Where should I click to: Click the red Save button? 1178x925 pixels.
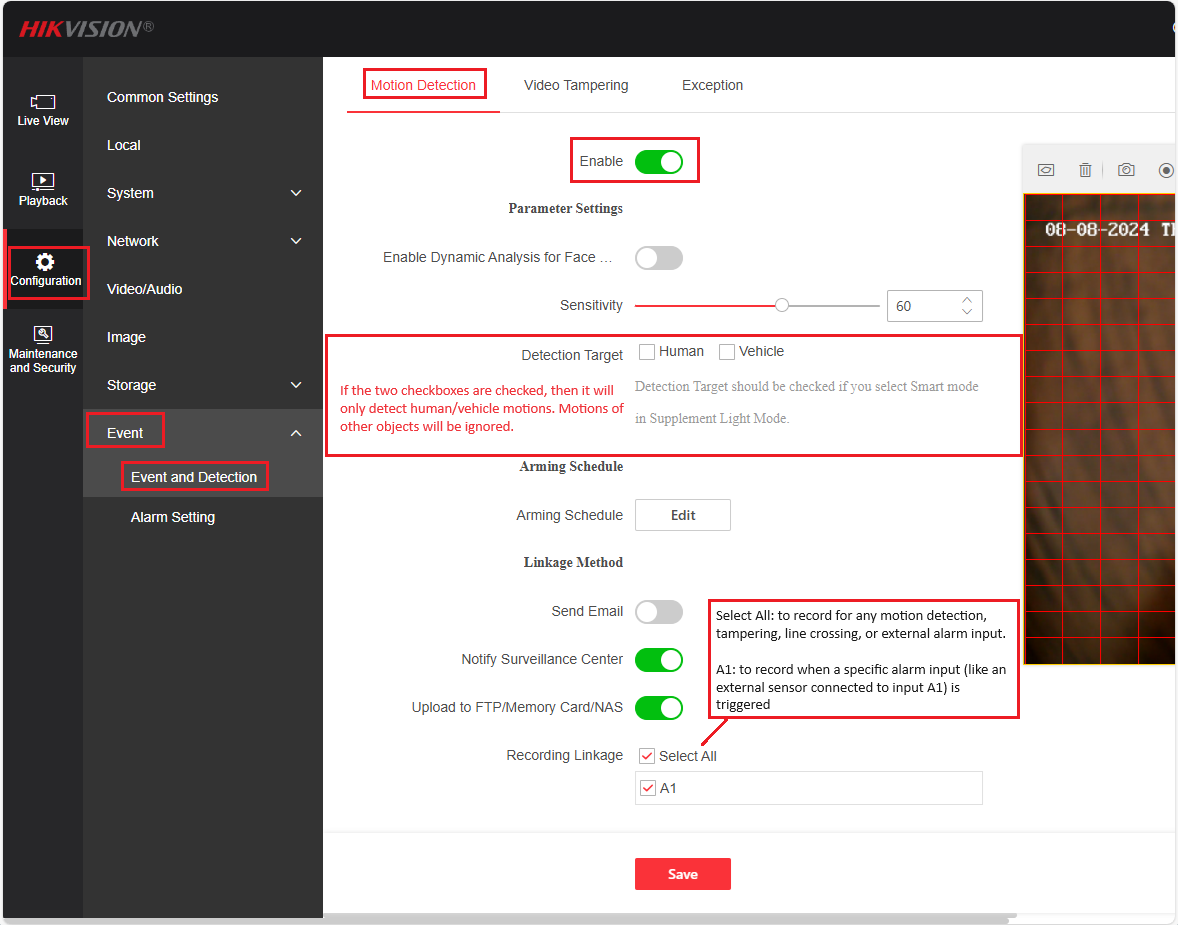(682, 874)
